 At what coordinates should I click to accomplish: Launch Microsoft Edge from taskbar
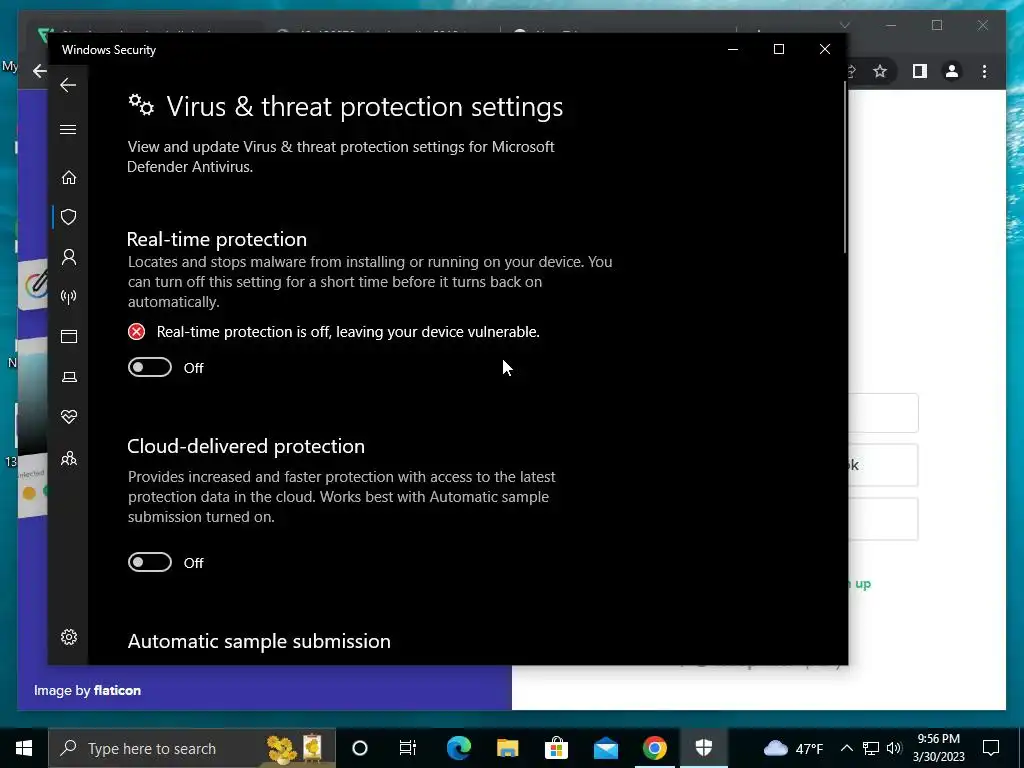(458, 748)
